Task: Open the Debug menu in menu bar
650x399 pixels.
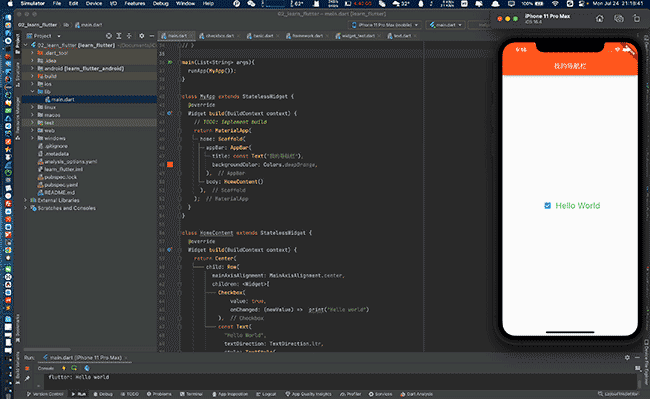Action: point(161,3)
